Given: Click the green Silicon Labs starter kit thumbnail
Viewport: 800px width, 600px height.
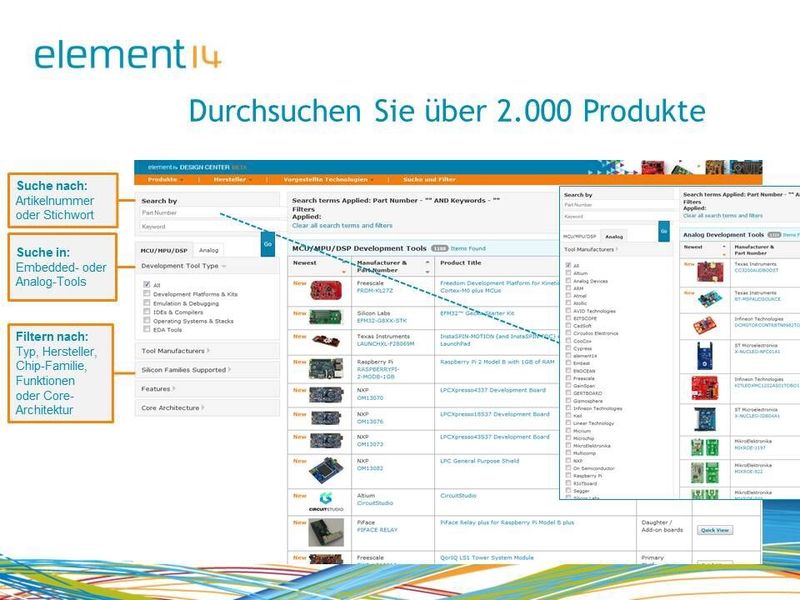Looking at the screenshot, I should coord(326,317).
